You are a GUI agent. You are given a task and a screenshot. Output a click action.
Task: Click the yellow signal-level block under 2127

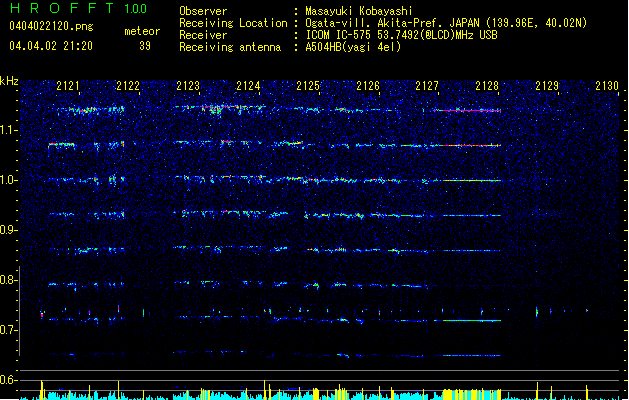click(x=472, y=394)
